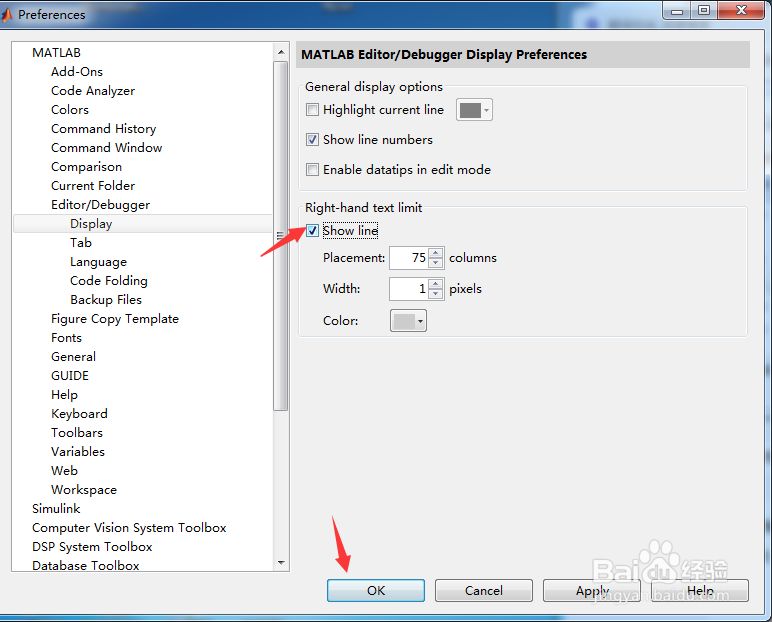Enable Highlight current line checkbox
This screenshot has height=622, width=772.
click(x=312, y=109)
